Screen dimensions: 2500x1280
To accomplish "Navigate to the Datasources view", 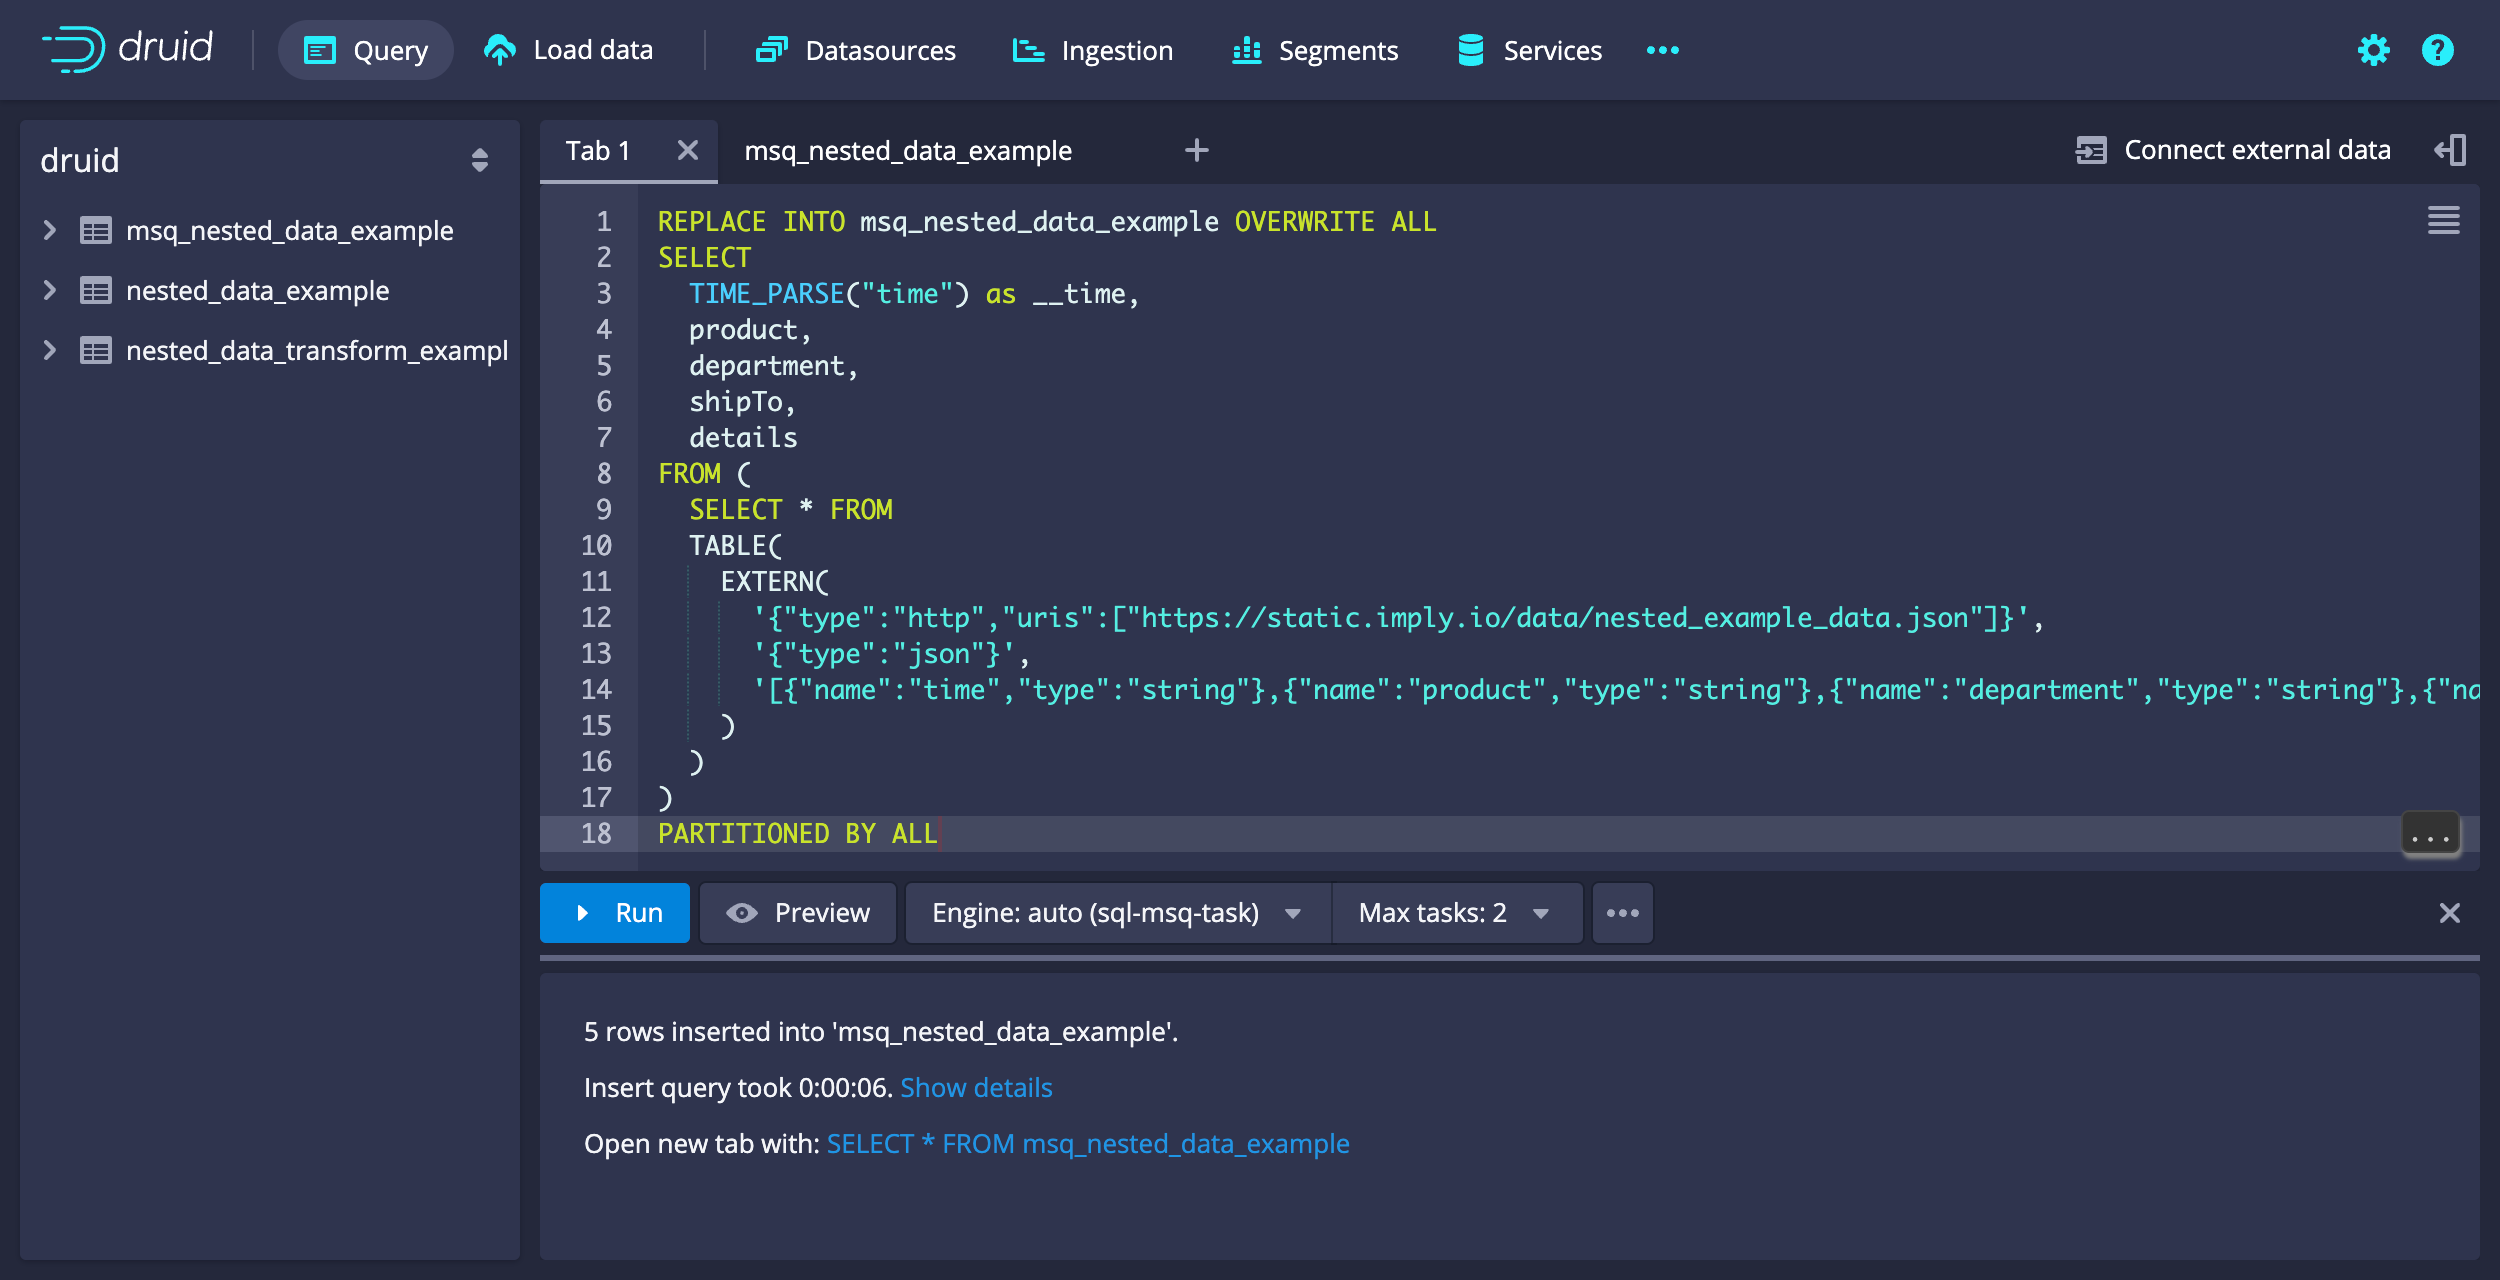I will tap(855, 50).
